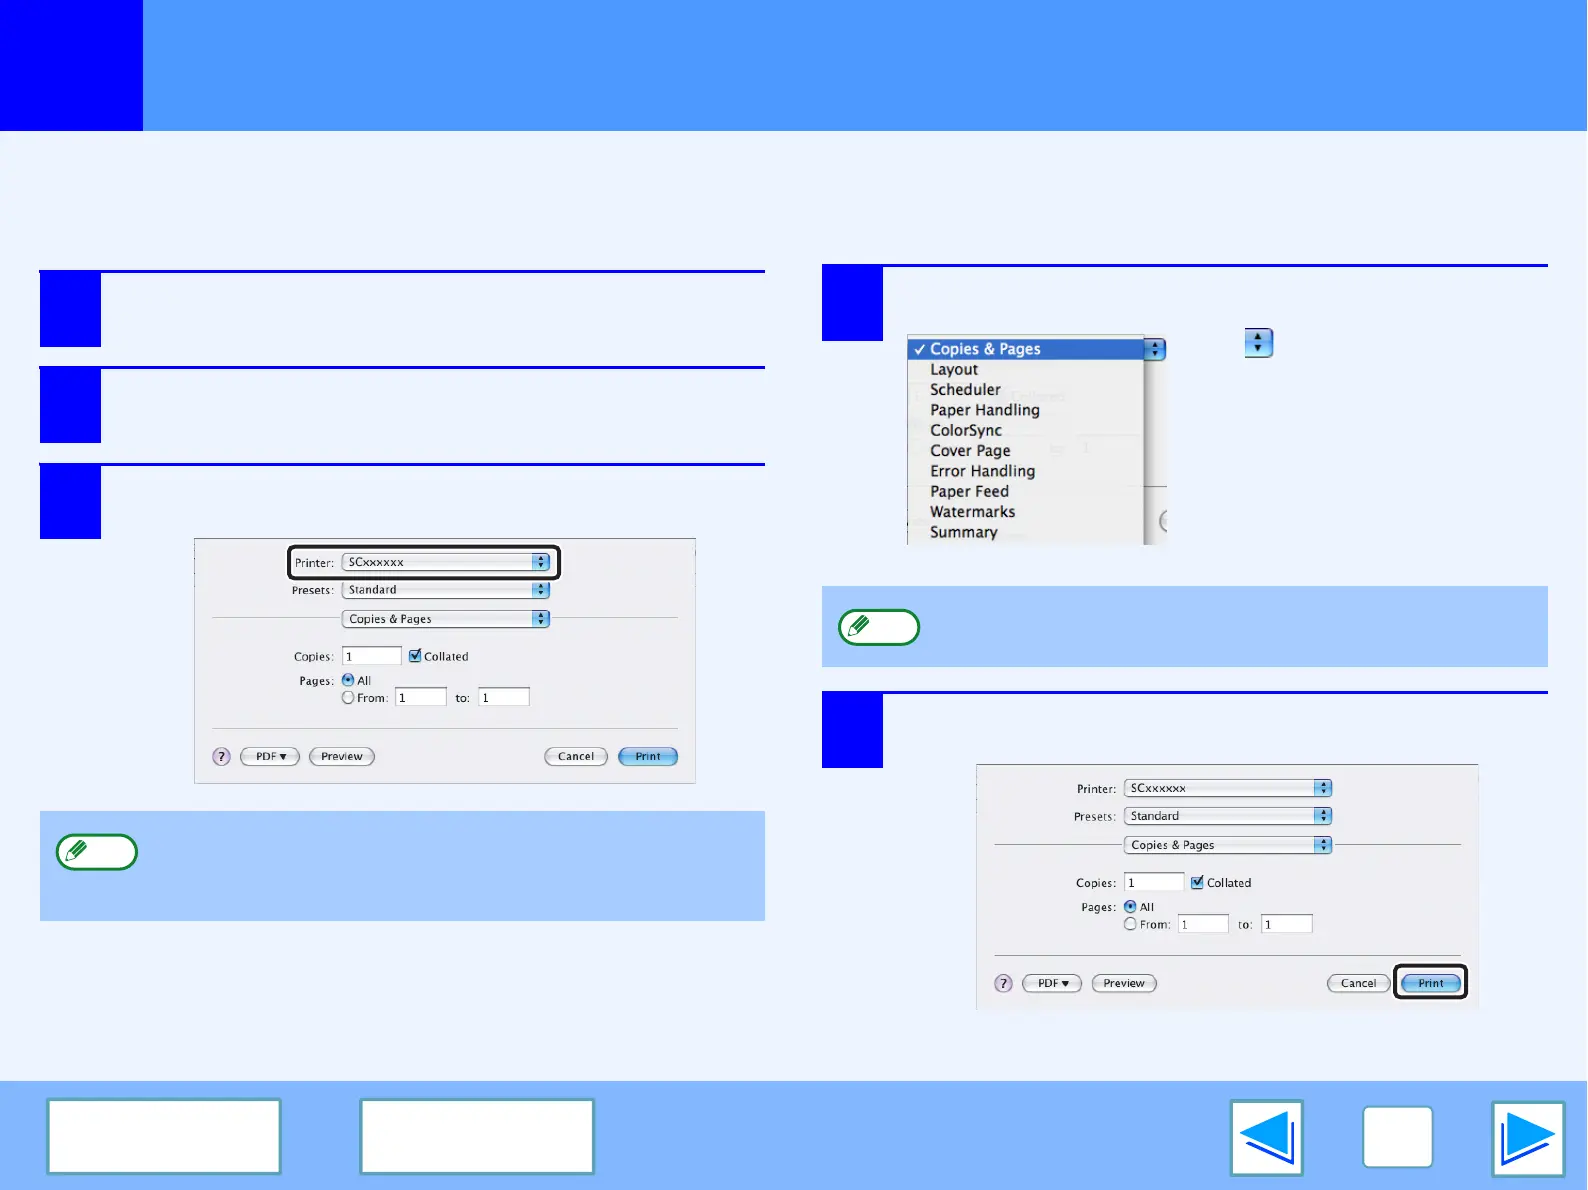Select All pages radio in lower-right dialog
The width and height of the screenshot is (1588, 1190).
[x=1130, y=907]
